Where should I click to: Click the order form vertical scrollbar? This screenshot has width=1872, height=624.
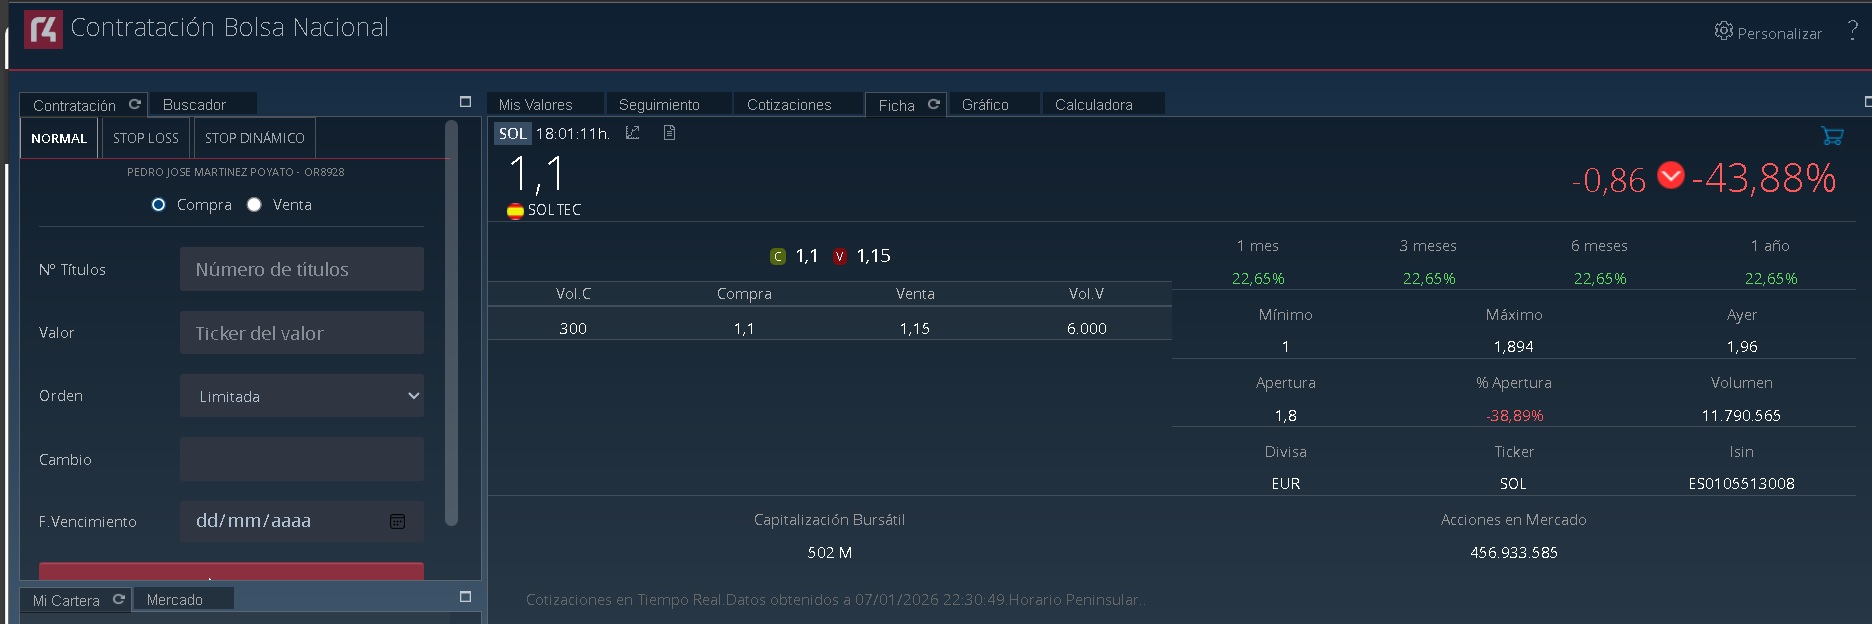[x=451, y=322]
